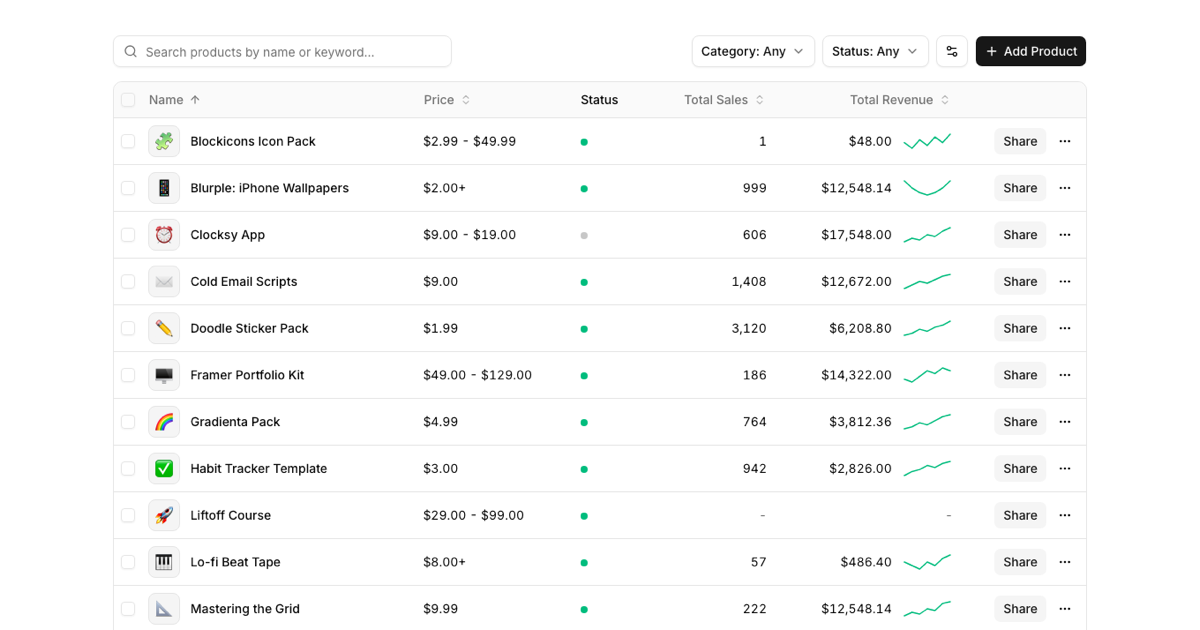Open more options for Habit Tracker Template
Screen dimensions: 1200x630
pyautogui.click(x=1065, y=468)
